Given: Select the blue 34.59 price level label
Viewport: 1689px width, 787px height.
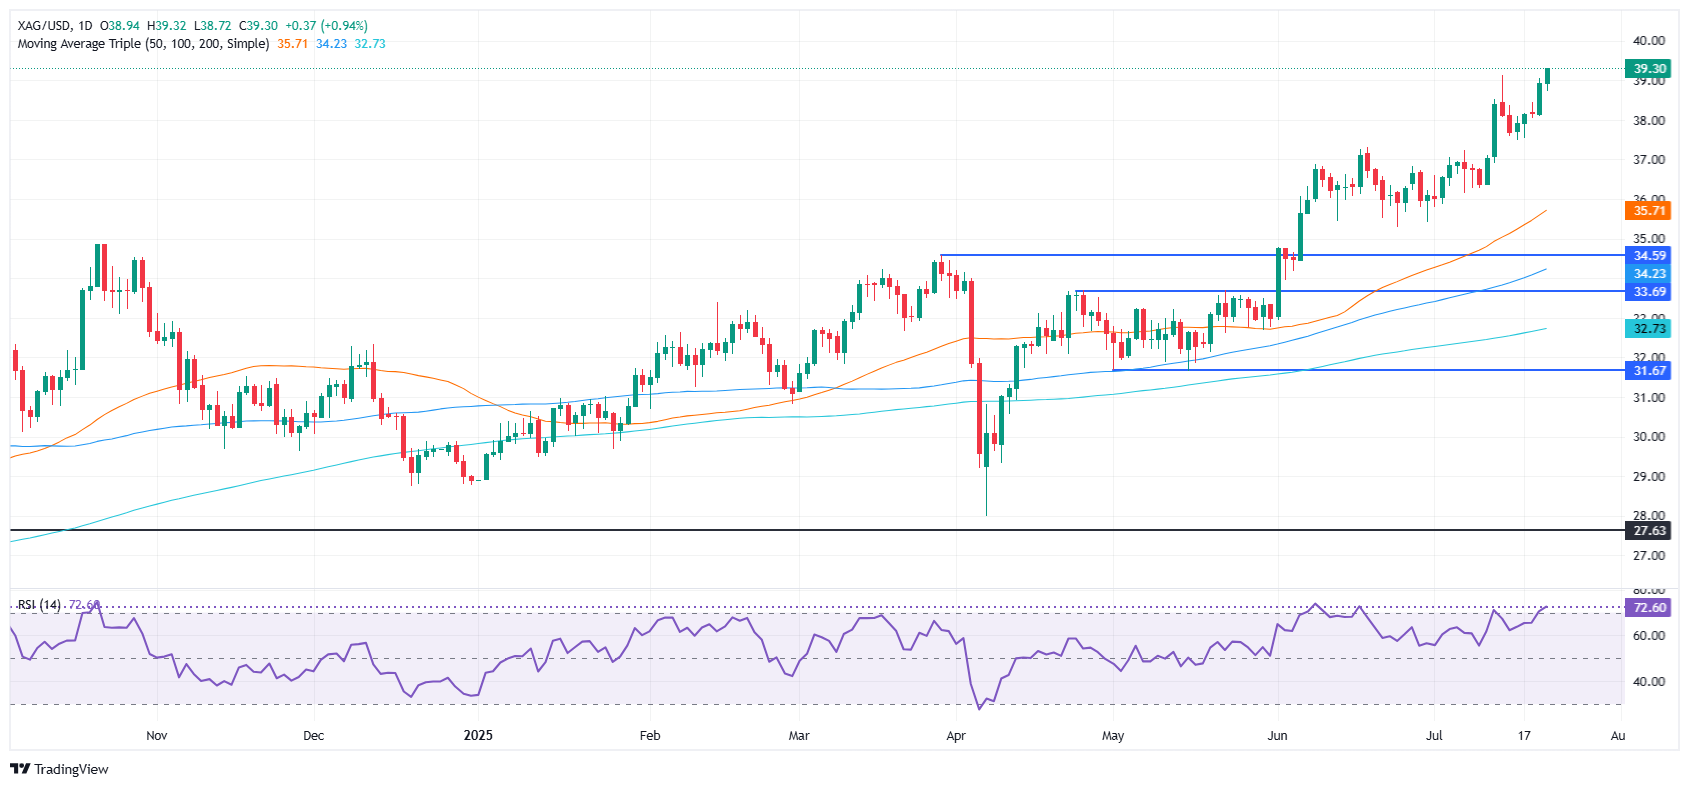Looking at the screenshot, I should coord(1649,256).
